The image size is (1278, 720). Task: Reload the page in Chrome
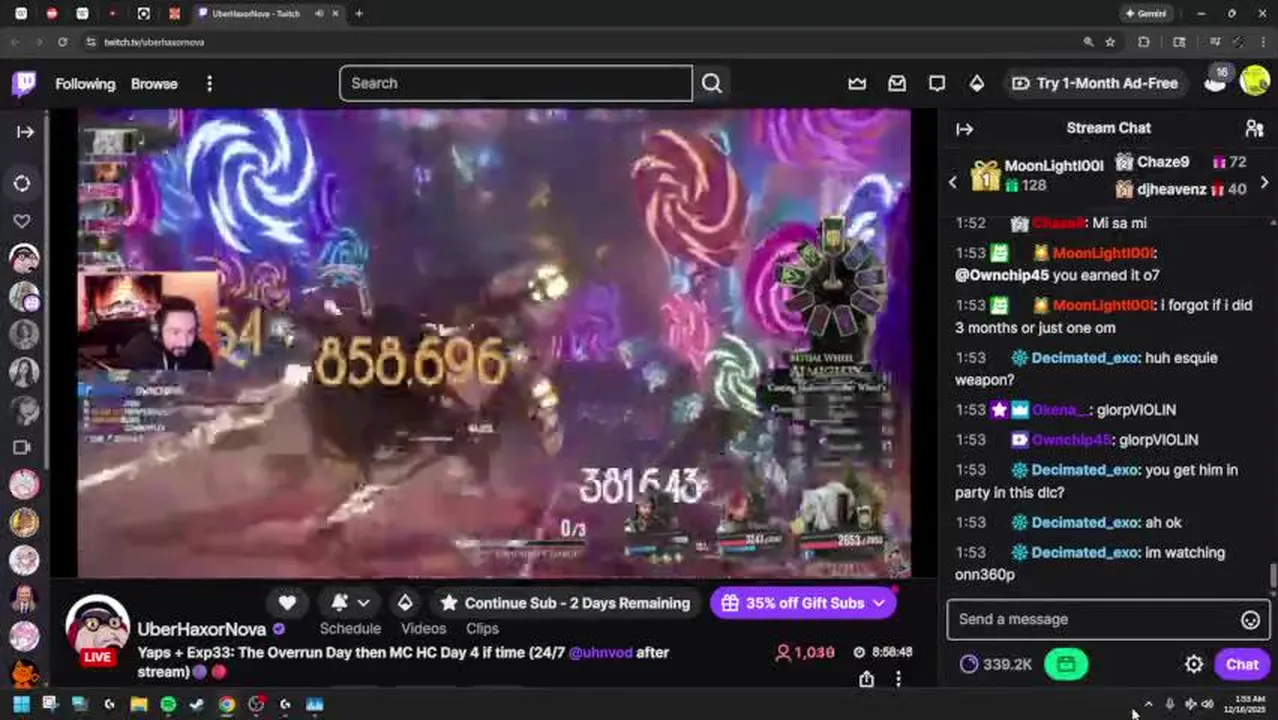[62, 42]
